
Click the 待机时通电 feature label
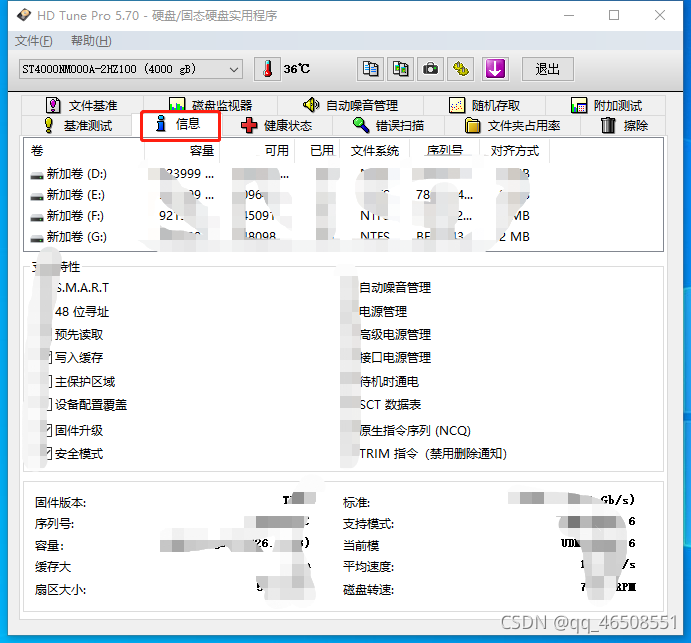click(389, 382)
